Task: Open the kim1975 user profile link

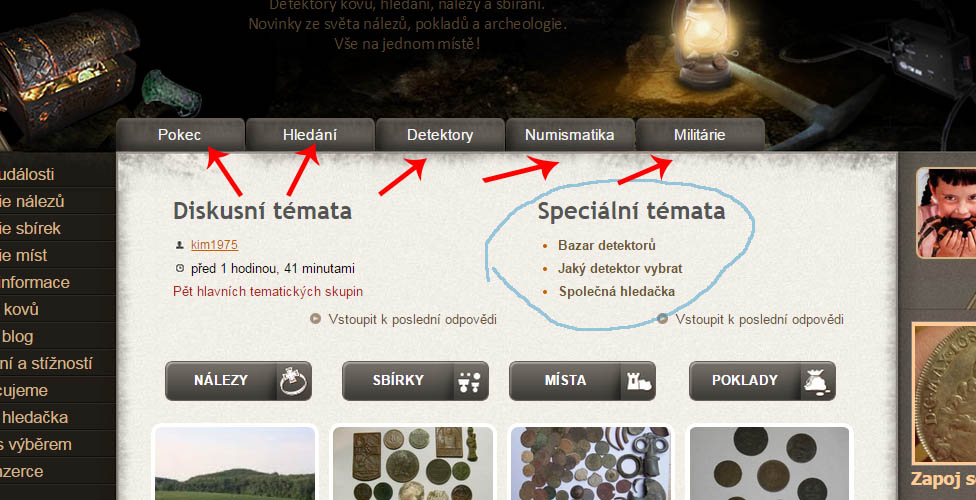Action: click(x=214, y=245)
